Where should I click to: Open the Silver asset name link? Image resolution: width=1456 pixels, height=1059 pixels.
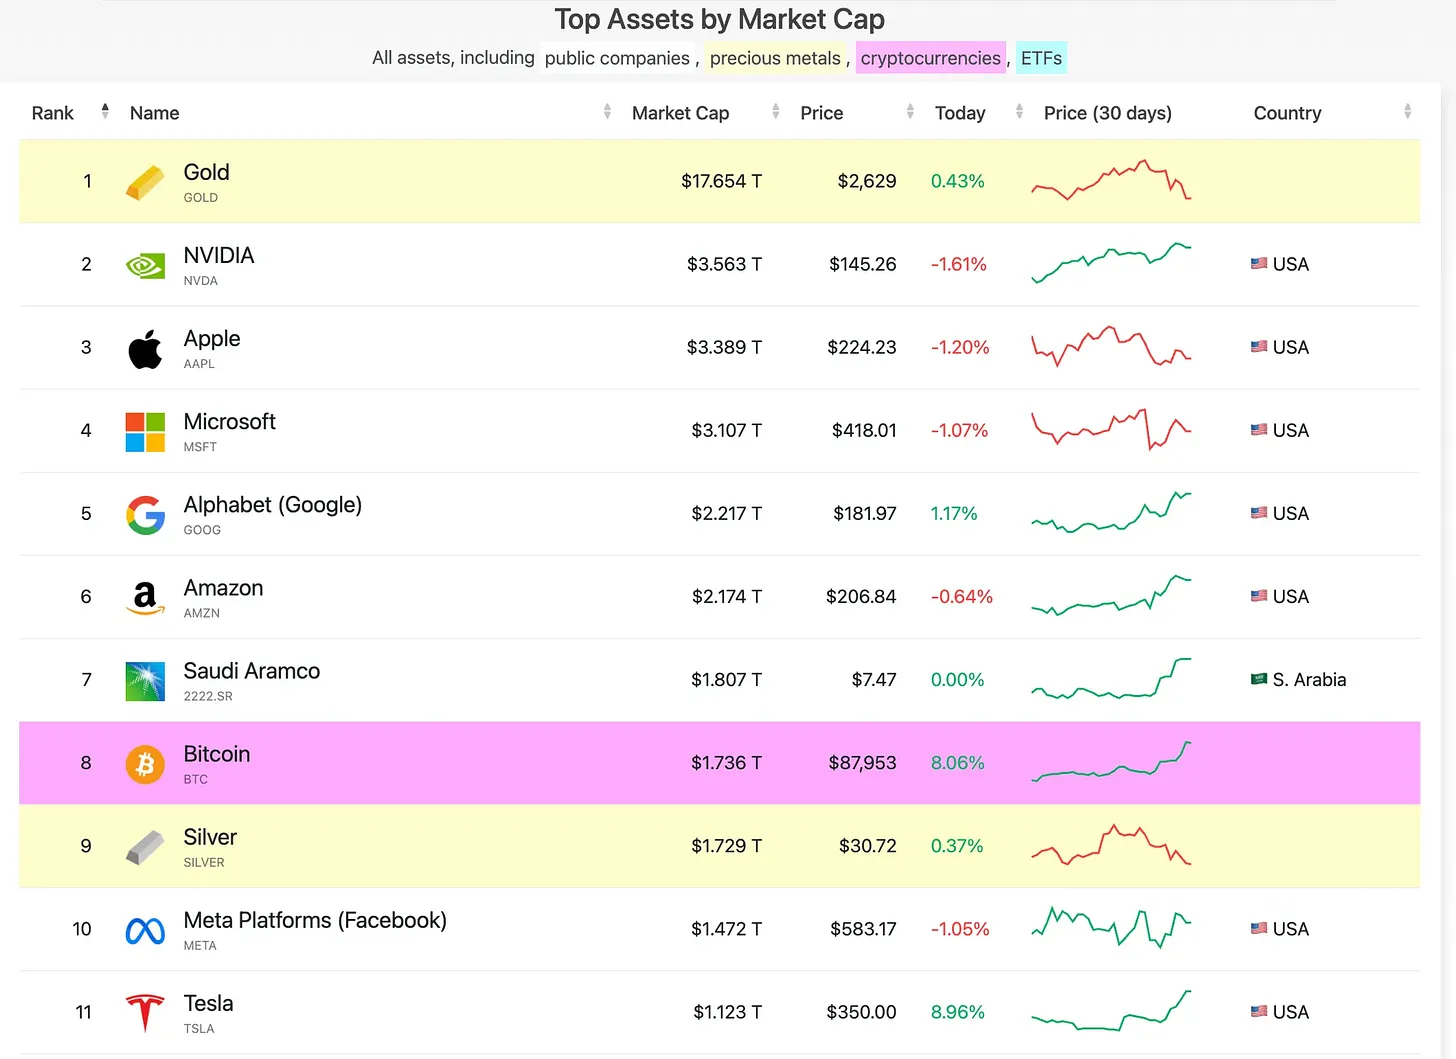click(210, 837)
